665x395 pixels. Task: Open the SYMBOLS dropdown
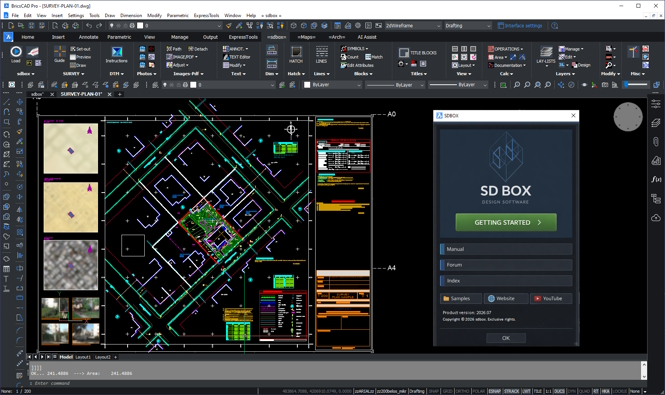pyautogui.click(x=355, y=49)
